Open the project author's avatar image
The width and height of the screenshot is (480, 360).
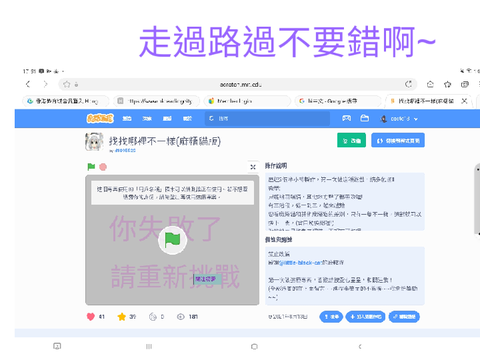coord(94,142)
